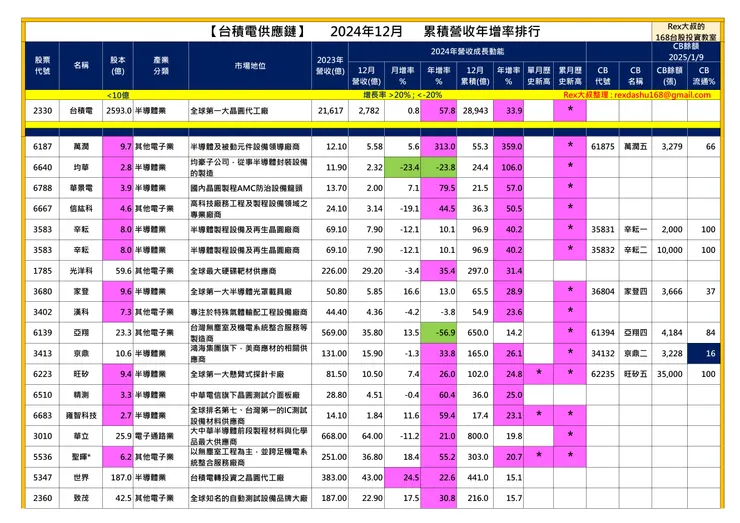The width and height of the screenshot is (740, 523).
Task: Click the green -56.9 yearly growth cell
Action: [x=439, y=332]
